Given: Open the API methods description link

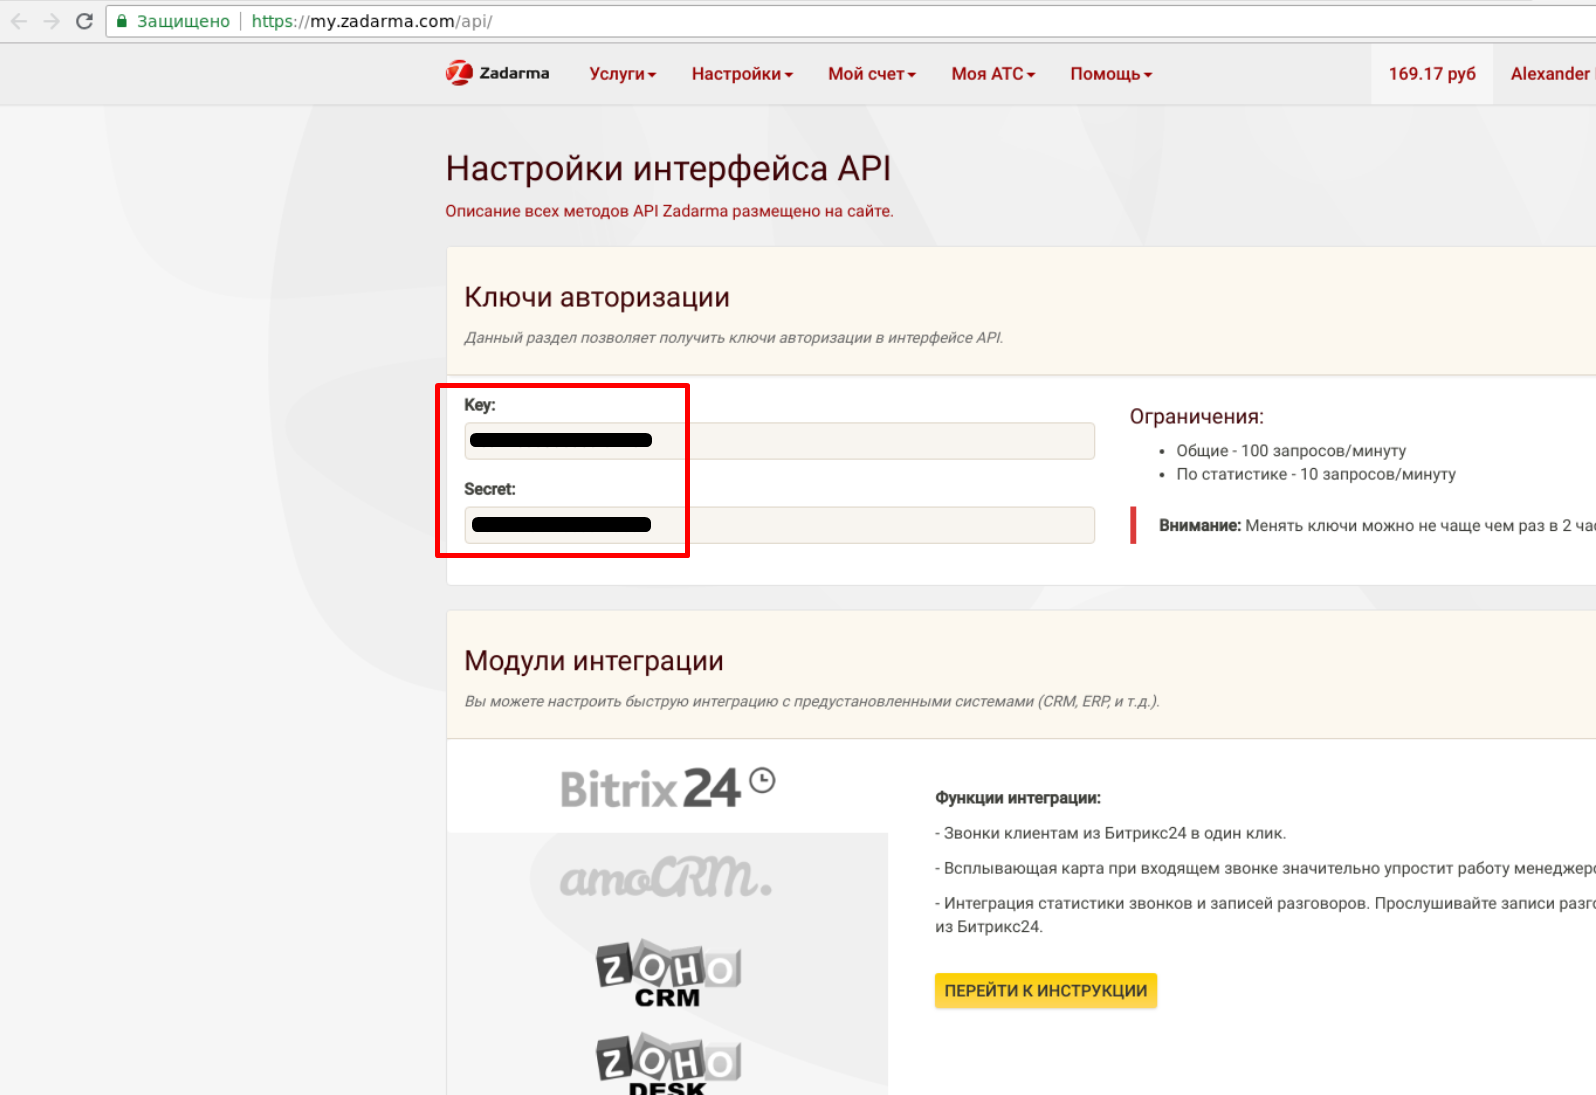Looking at the screenshot, I should 669,211.
